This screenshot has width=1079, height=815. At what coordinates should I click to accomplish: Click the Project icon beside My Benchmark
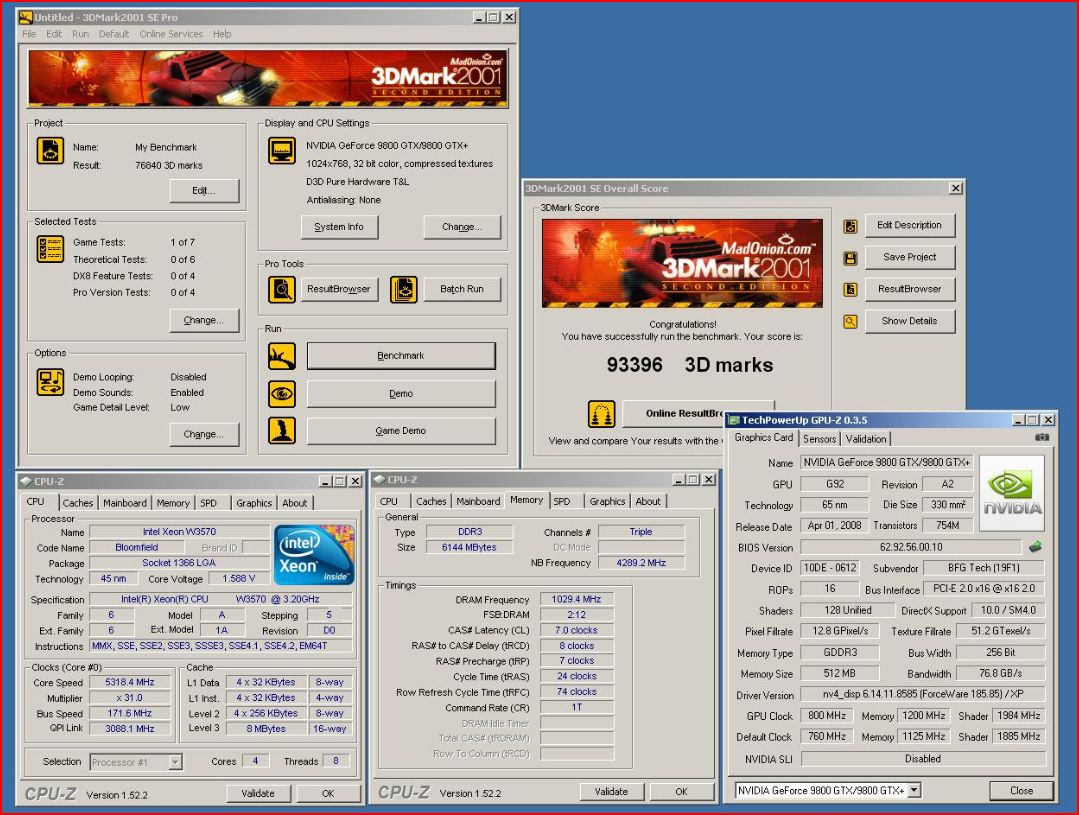click(50, 151)
